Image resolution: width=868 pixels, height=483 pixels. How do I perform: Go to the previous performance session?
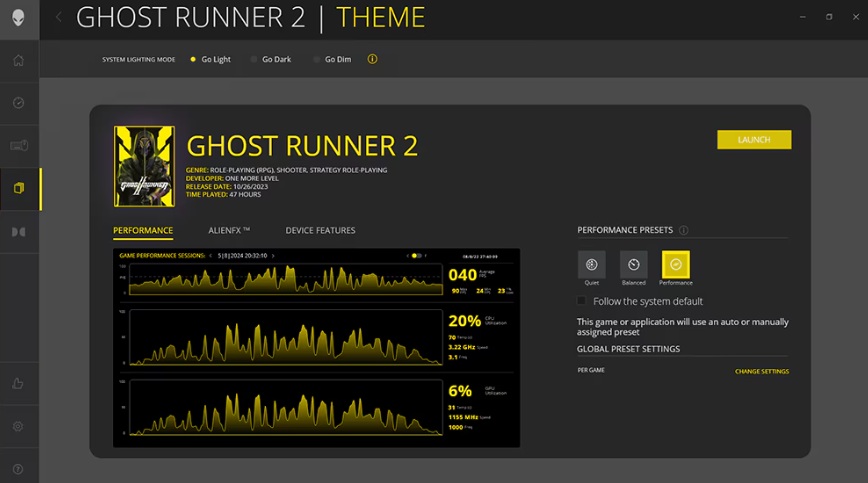point(210,256)
